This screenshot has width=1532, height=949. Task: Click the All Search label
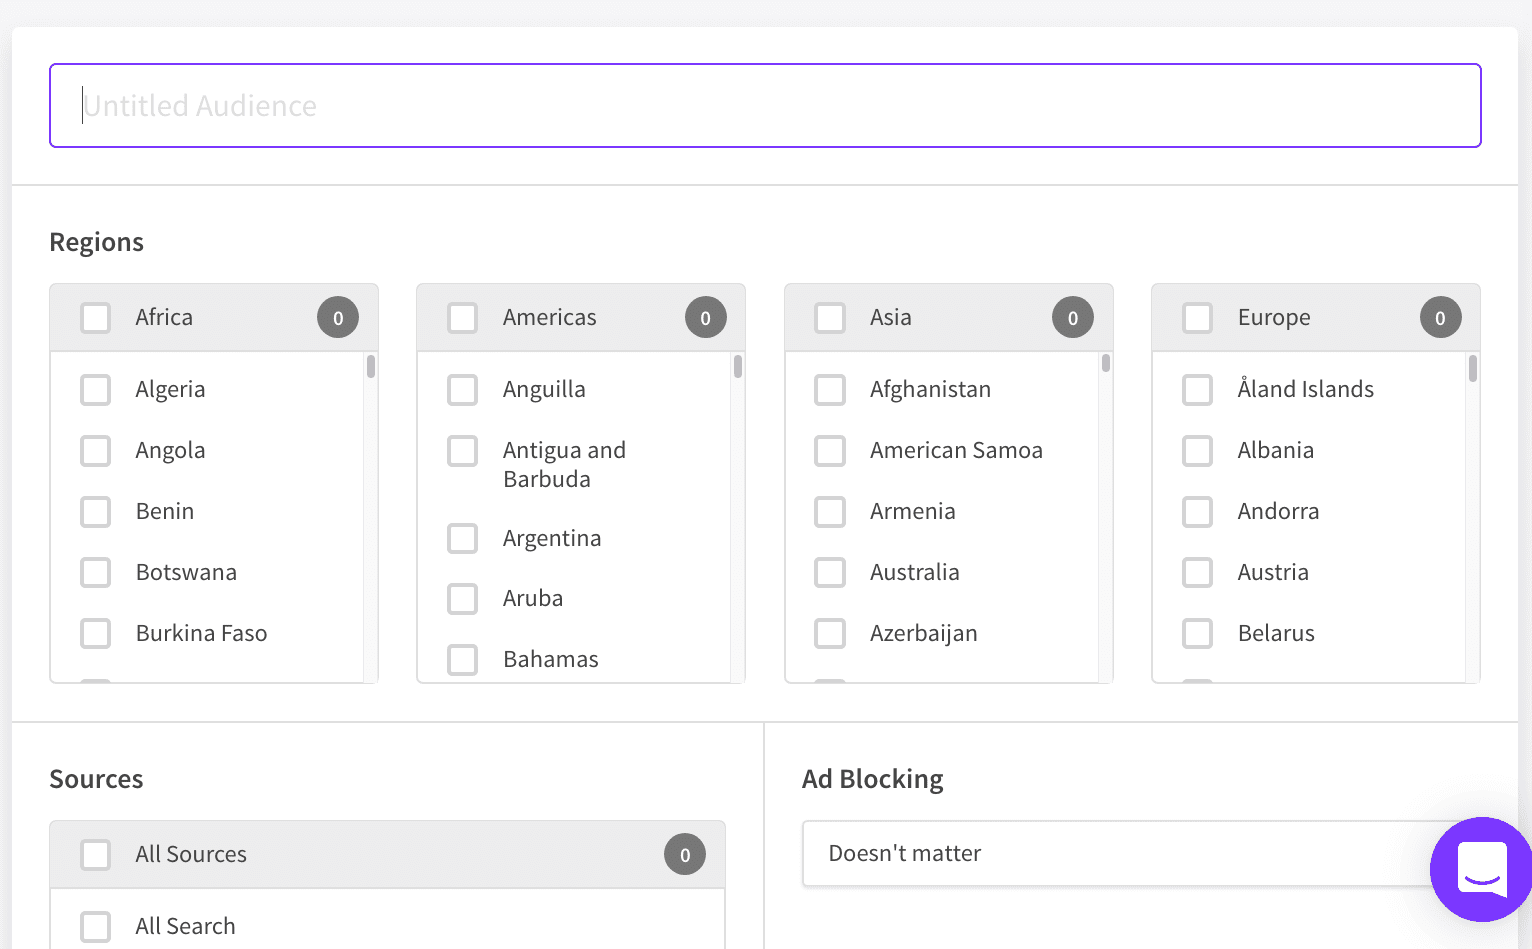tap(186, 927)
